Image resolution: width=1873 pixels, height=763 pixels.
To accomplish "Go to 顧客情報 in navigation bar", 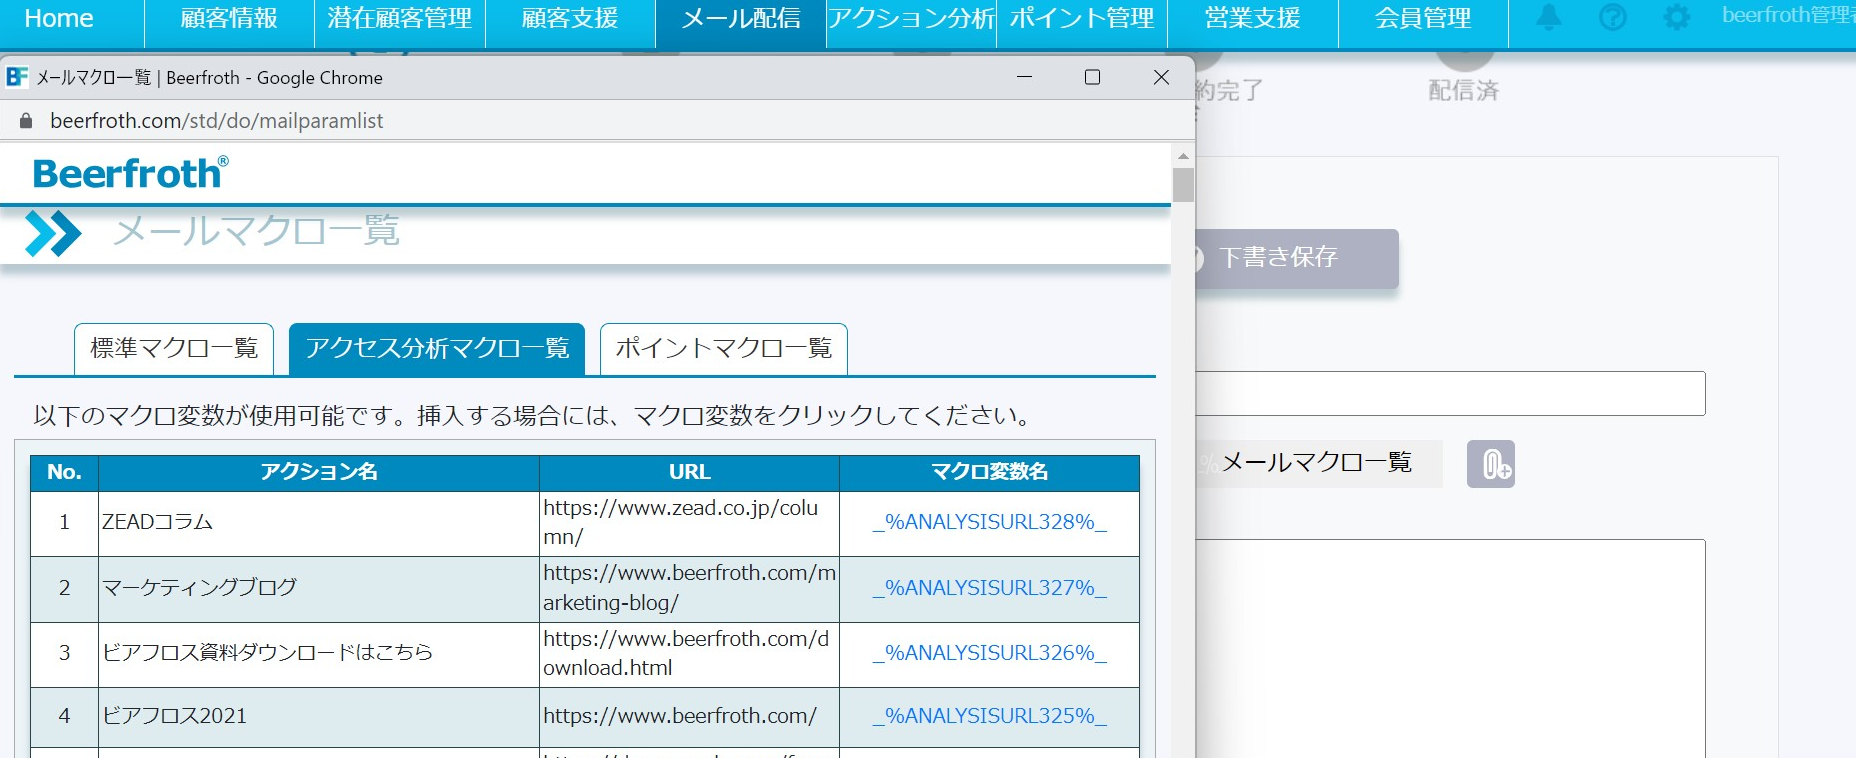I will tap(229, 19).
